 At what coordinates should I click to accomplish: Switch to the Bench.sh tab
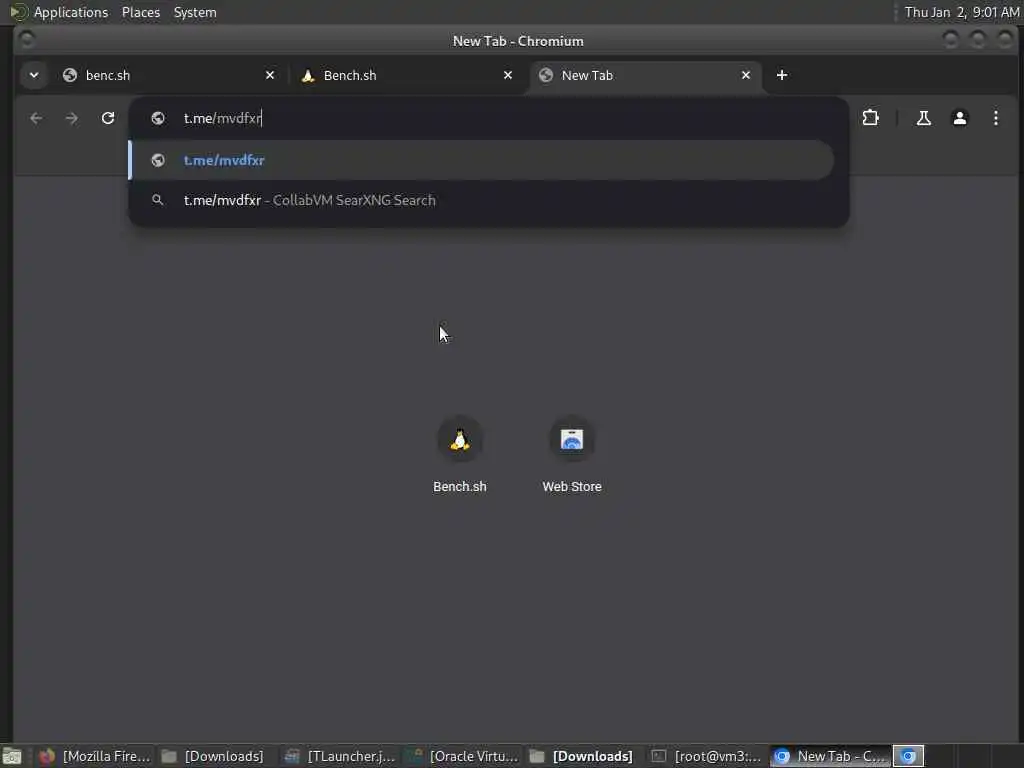pos(407,75)
